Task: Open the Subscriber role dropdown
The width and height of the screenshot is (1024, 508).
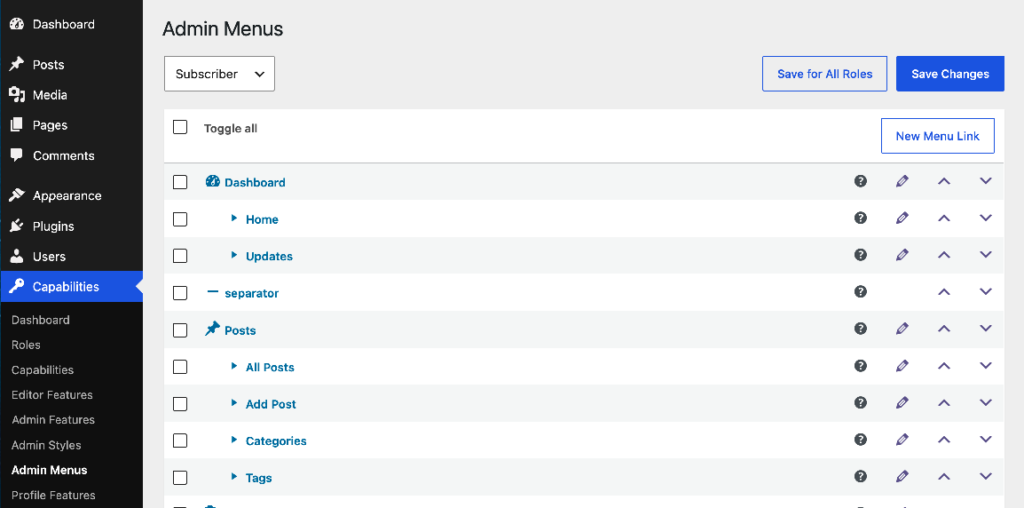Action: 219,74
